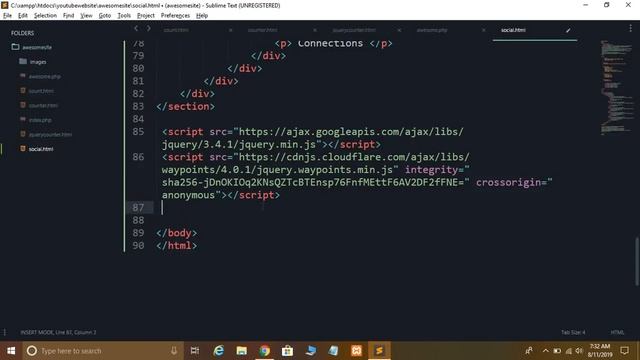Image resolution: width=640 pixels, height=360 pixels.
Task: Open the Edit menu
Action: tap(22, 16)
